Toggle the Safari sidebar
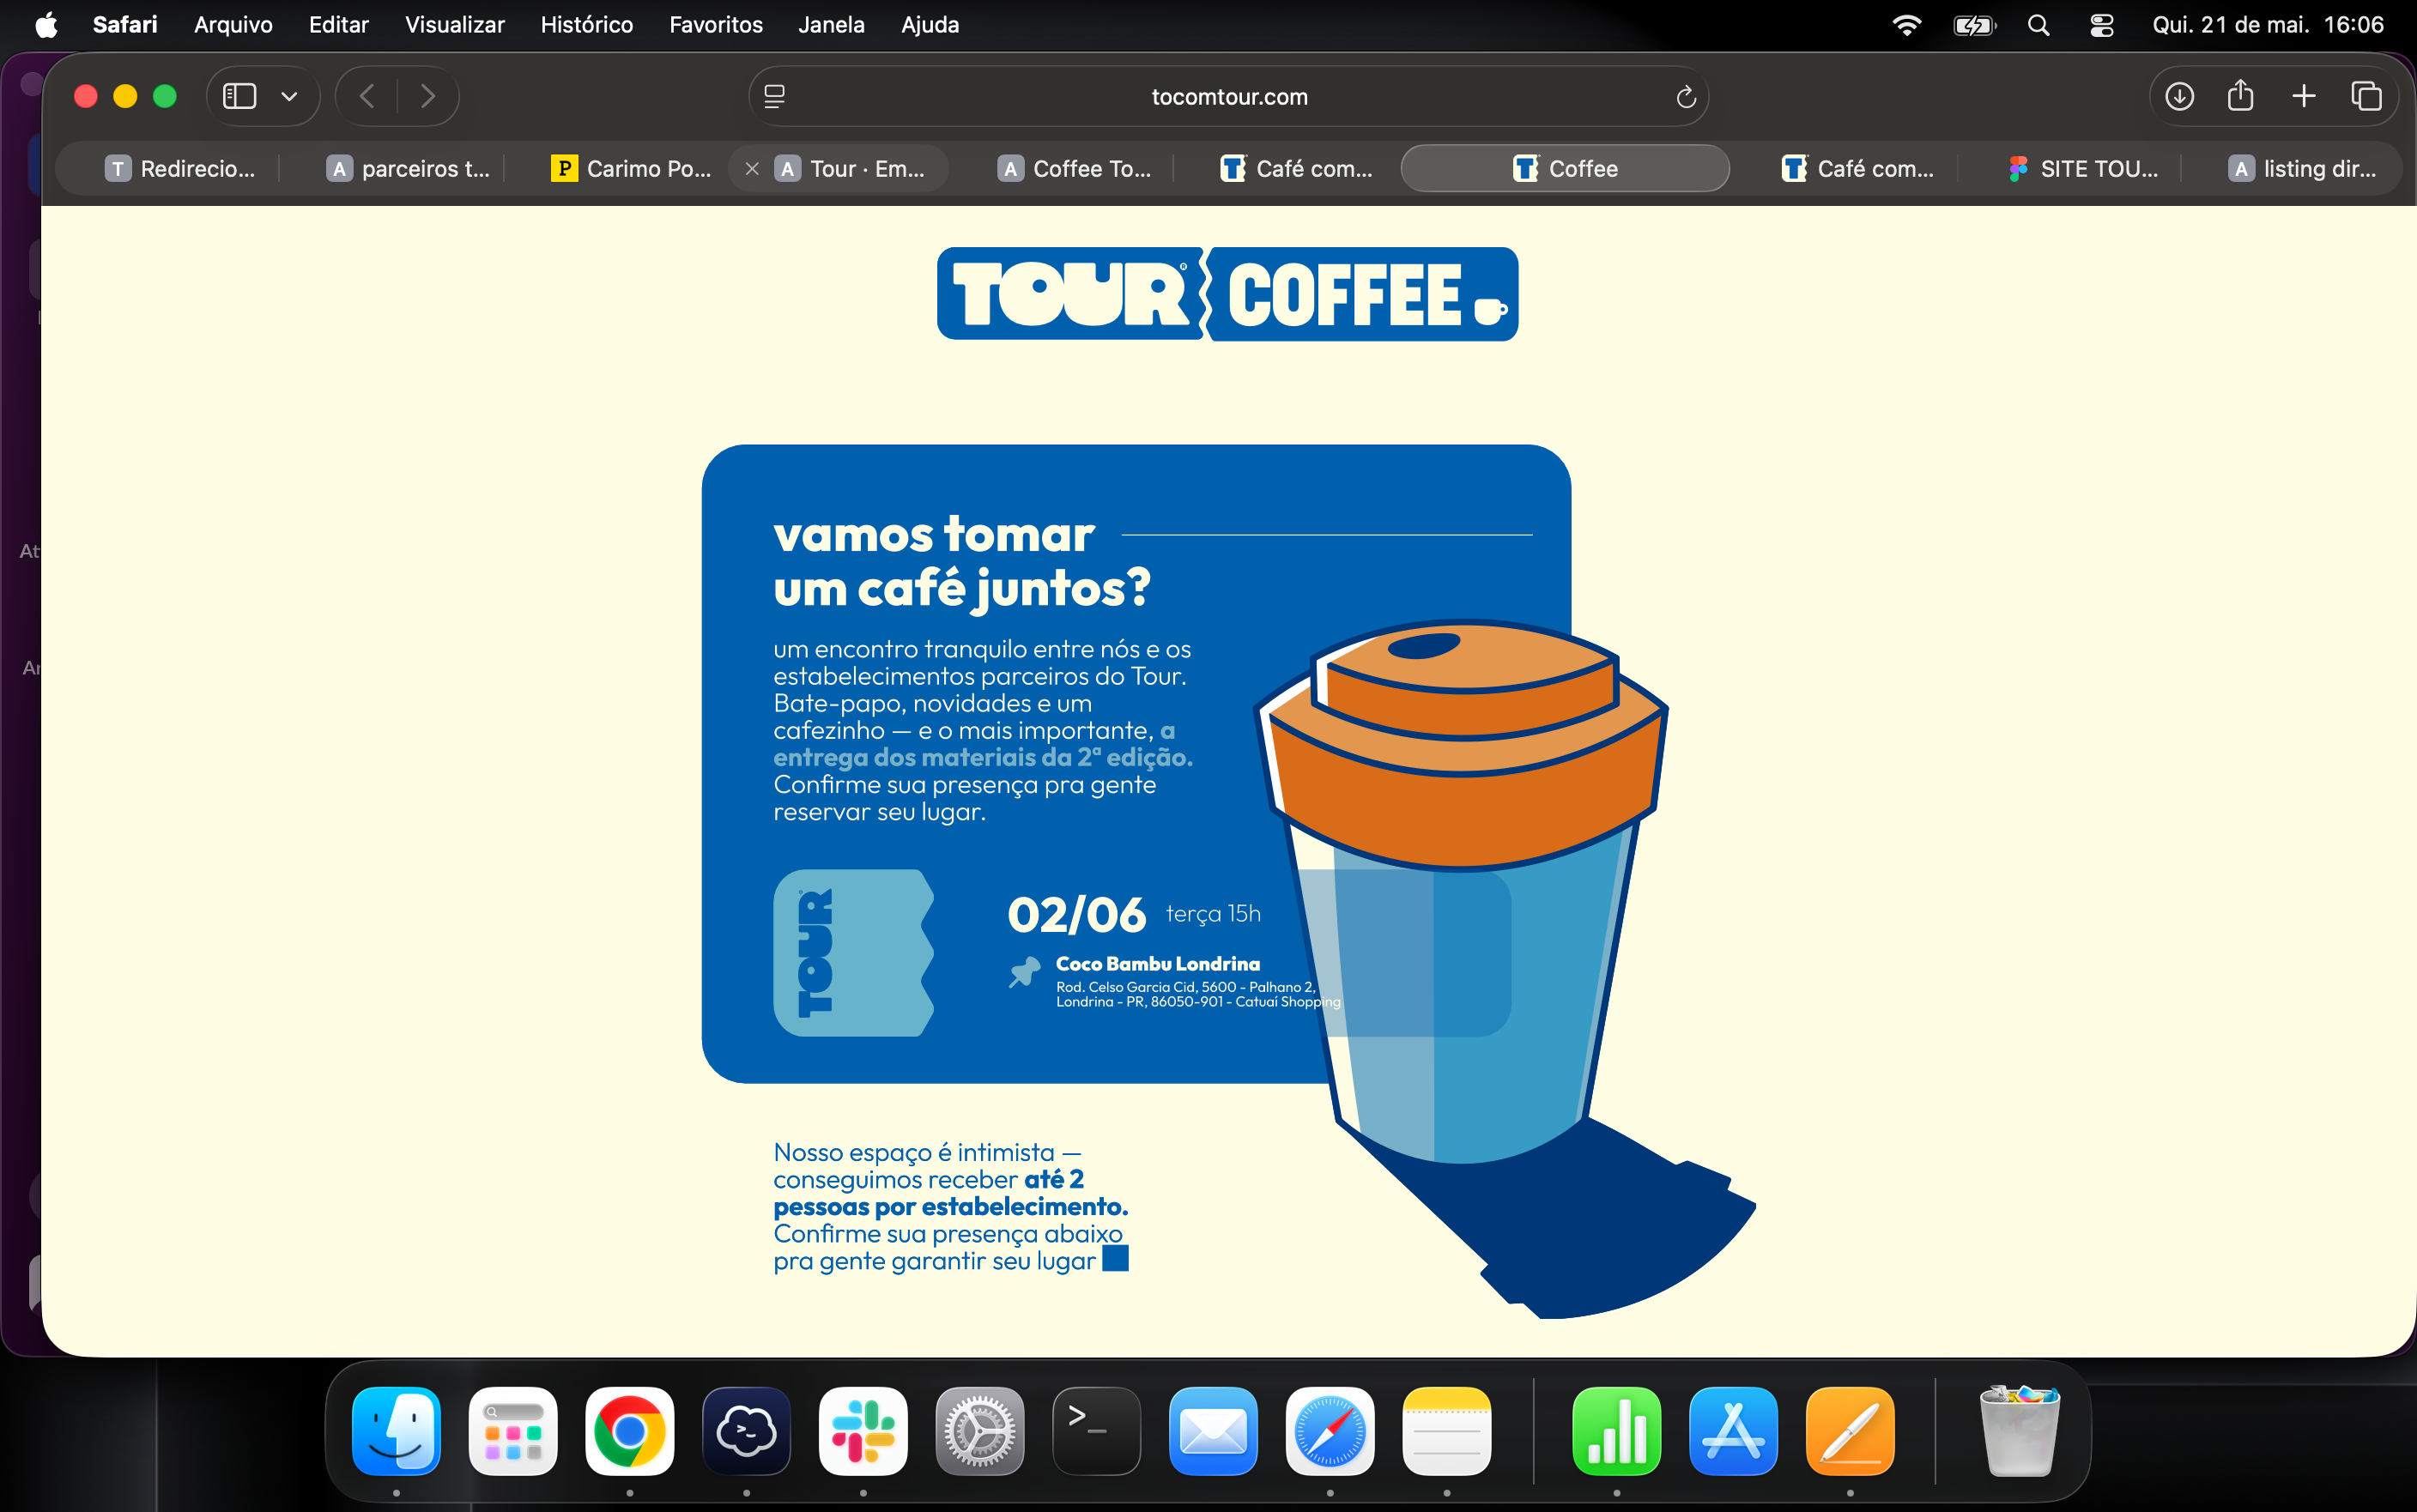2417x1512 pixels. click(239, 96)
